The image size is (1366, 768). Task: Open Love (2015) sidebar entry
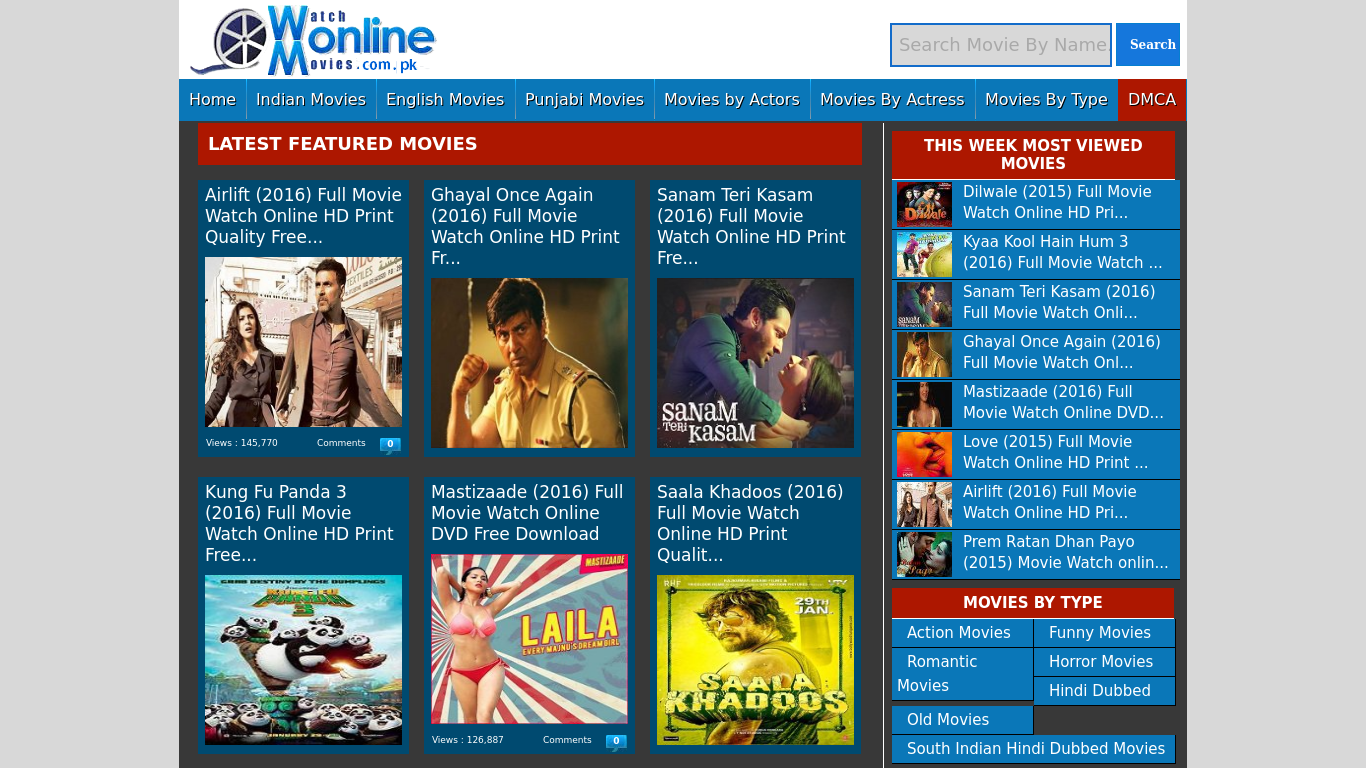click(1055, 452)
